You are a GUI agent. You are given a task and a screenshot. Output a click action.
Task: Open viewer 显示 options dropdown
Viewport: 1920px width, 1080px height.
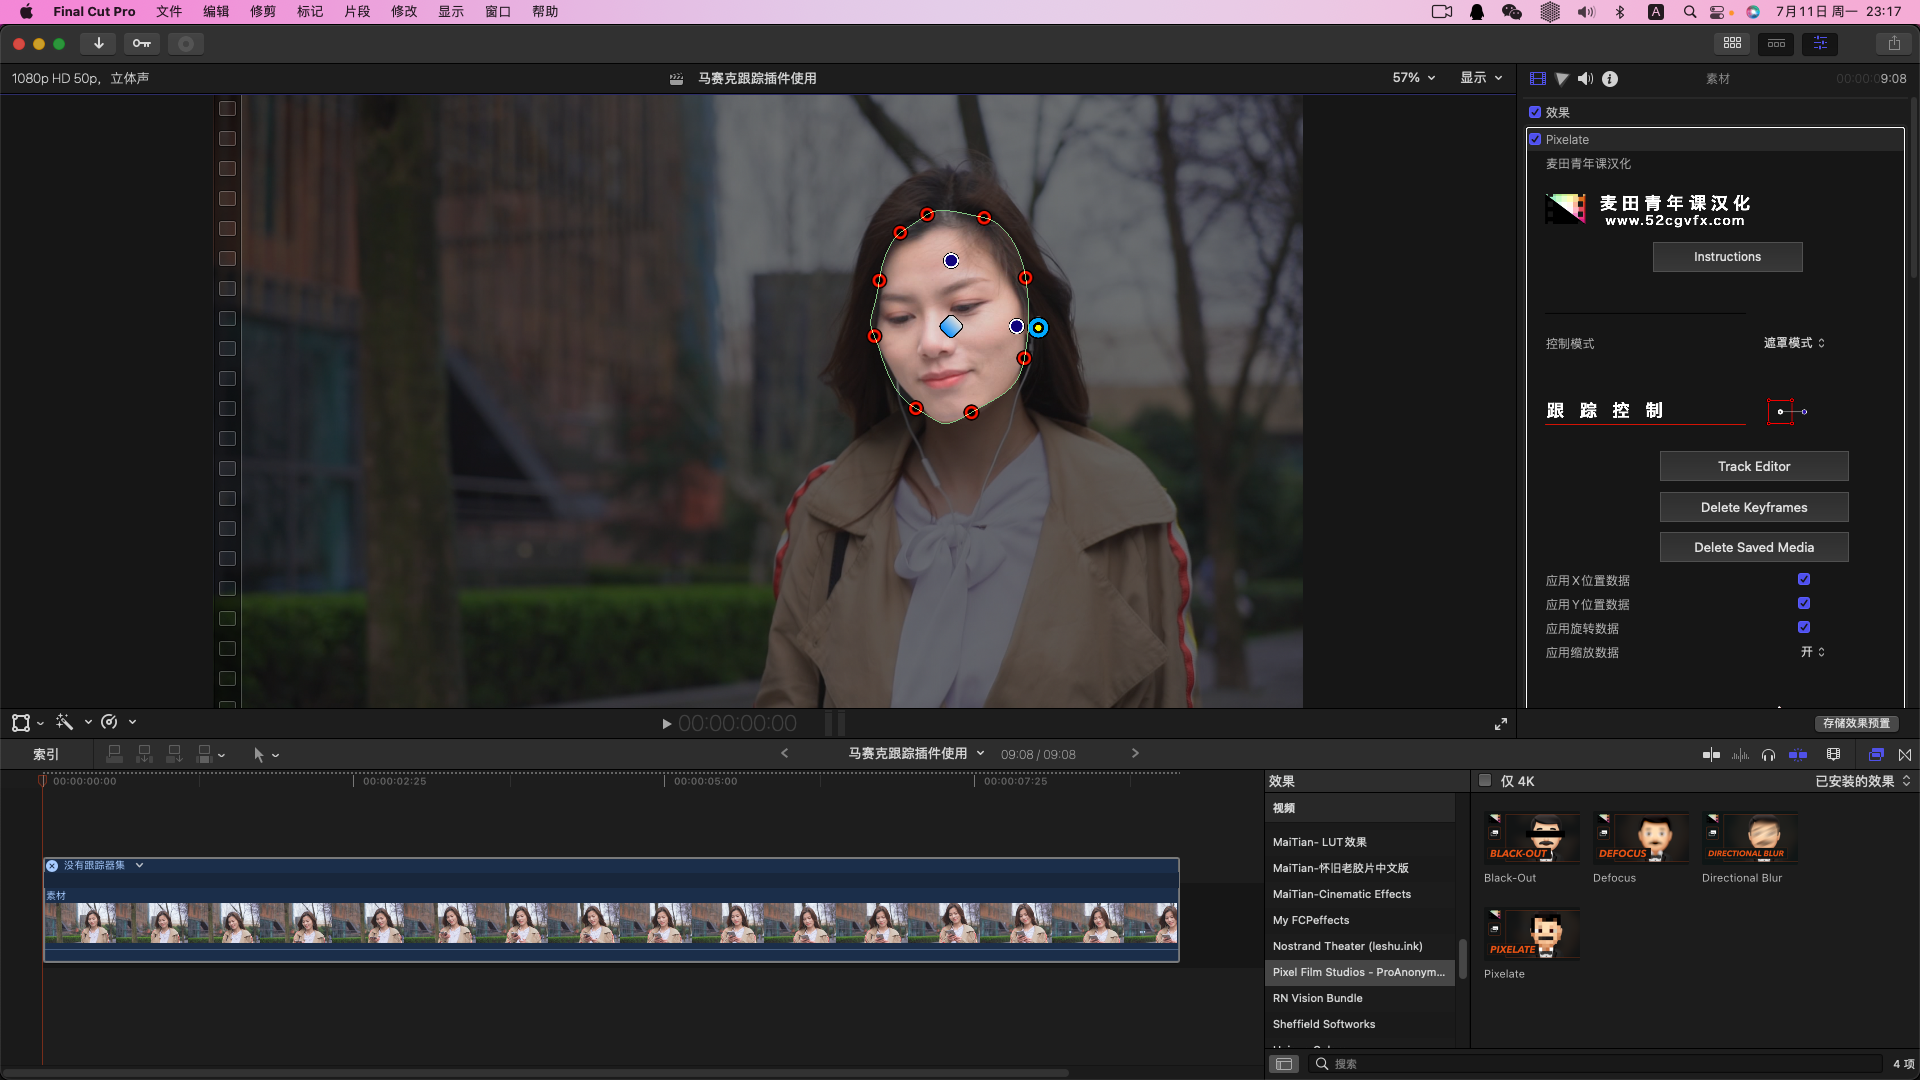tap(1481, 77)
